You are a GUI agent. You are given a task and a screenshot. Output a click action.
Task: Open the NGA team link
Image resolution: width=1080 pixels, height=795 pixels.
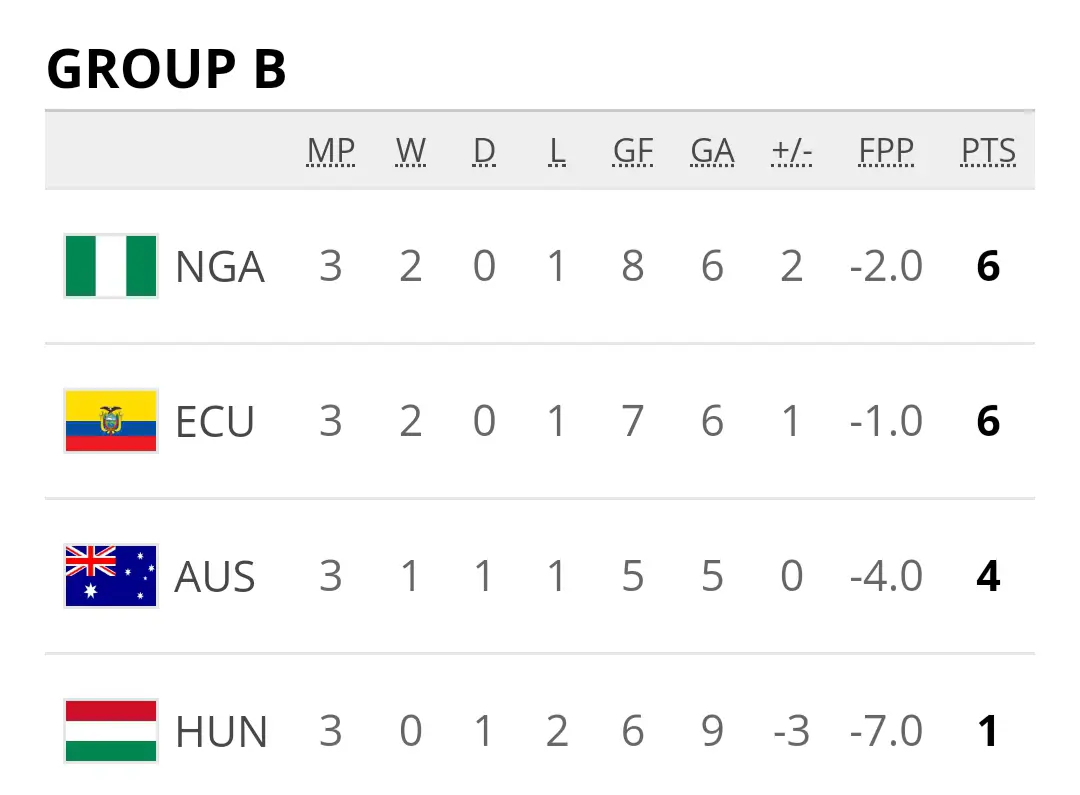pyautogui.click(x=220, y=267)
